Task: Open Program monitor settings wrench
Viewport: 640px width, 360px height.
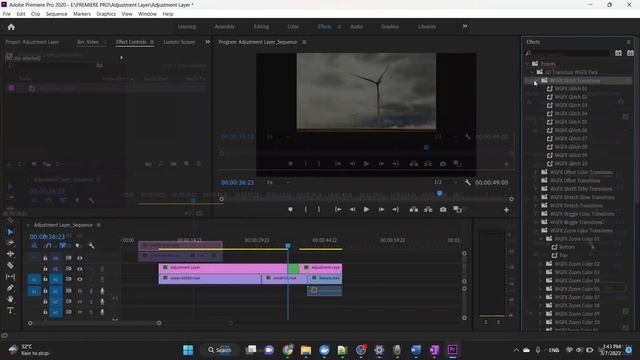Action: point(467,182)
